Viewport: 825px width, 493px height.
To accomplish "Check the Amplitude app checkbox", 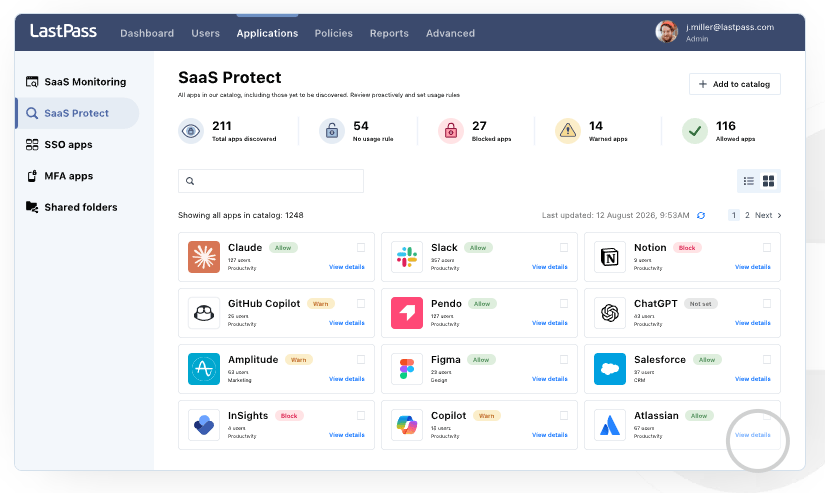I will (361, 359).
